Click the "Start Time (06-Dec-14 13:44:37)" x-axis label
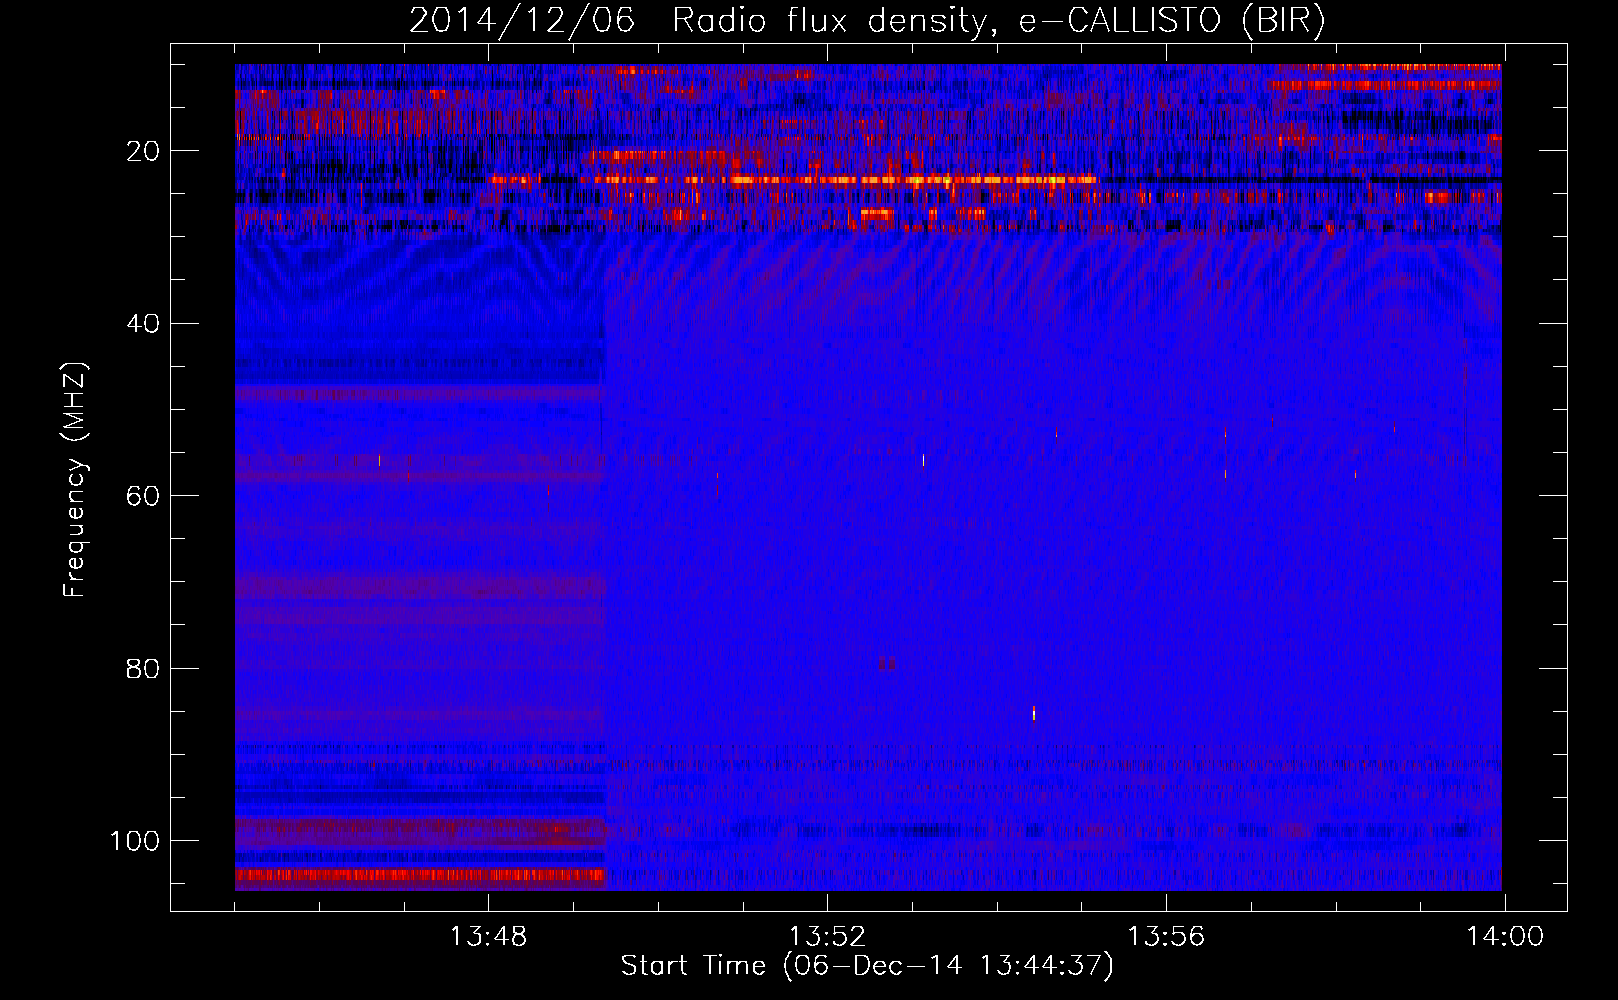 click(x=866, y=966)
